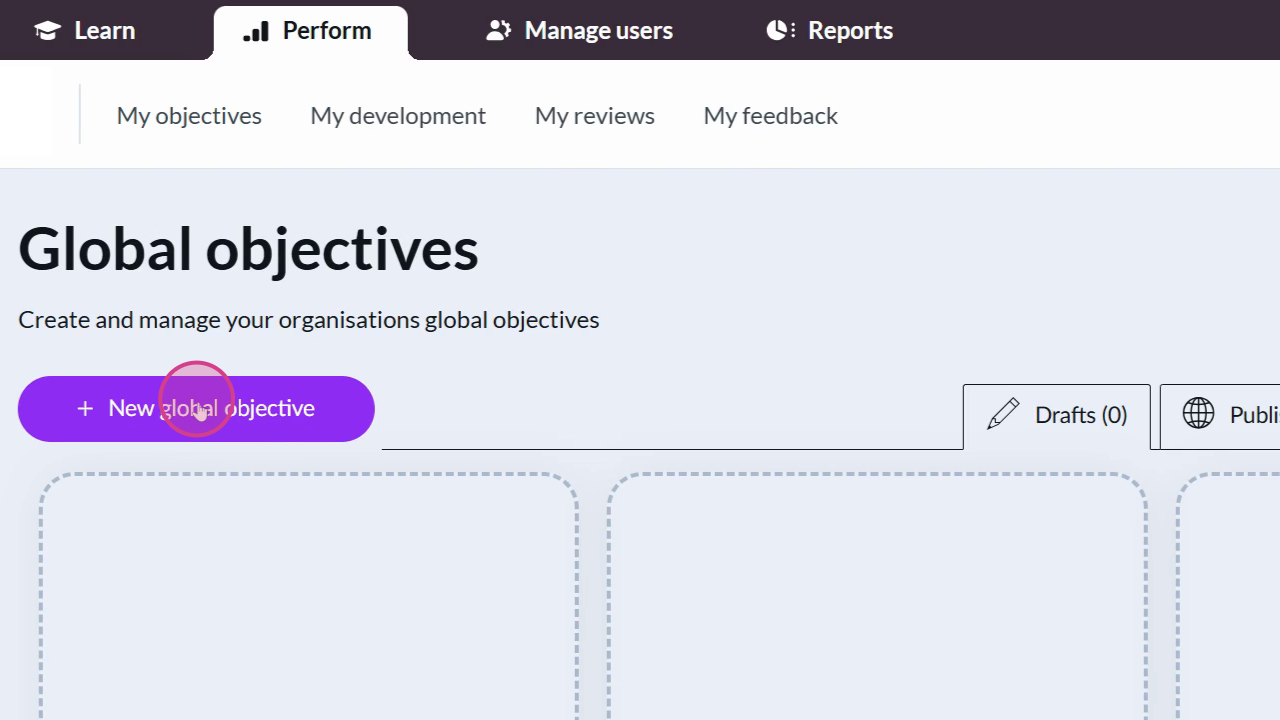Open the My development page

point(398,116)
